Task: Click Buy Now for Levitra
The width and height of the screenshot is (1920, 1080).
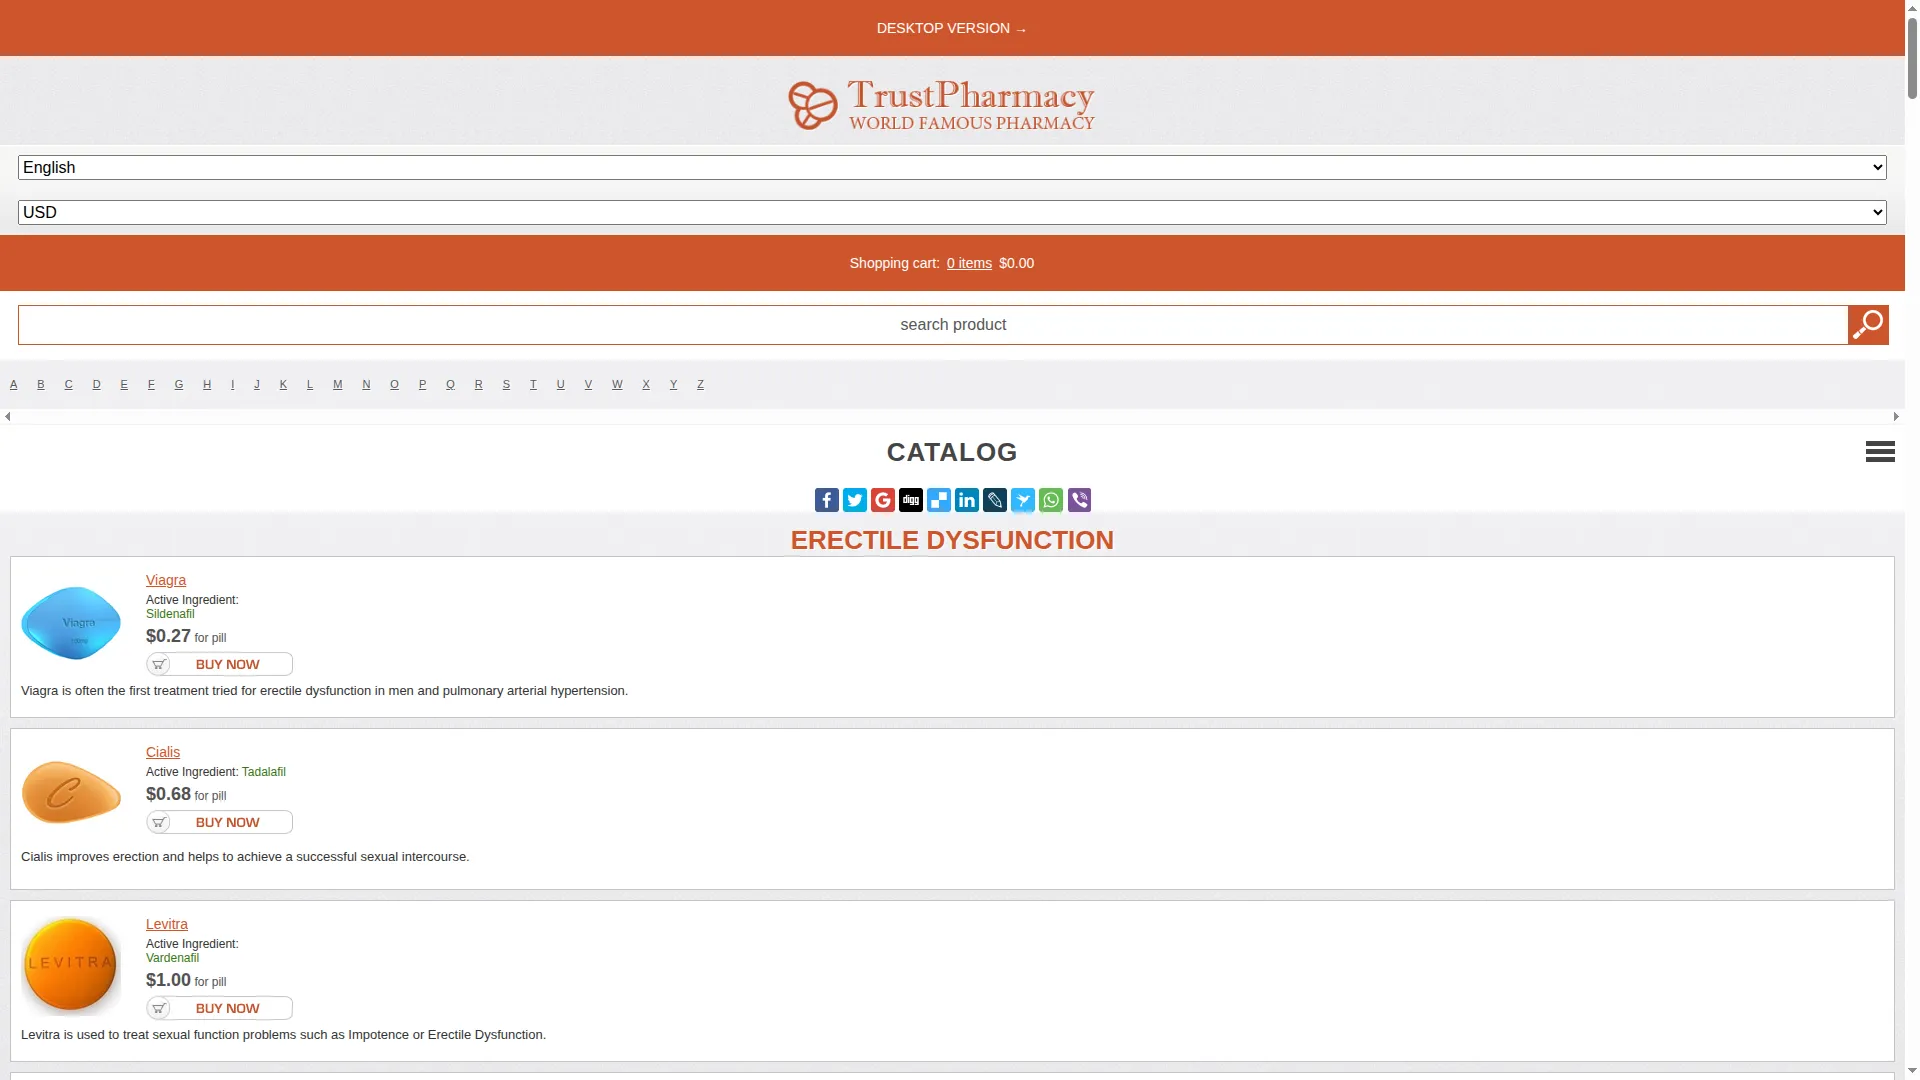Action: 220,1008
